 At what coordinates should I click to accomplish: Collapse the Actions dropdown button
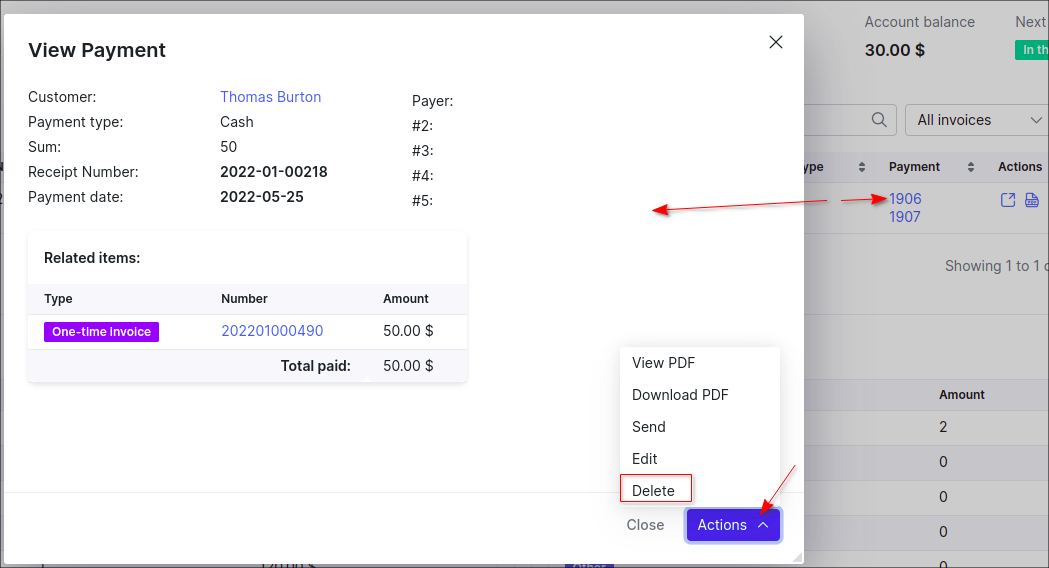click(733, 525)
